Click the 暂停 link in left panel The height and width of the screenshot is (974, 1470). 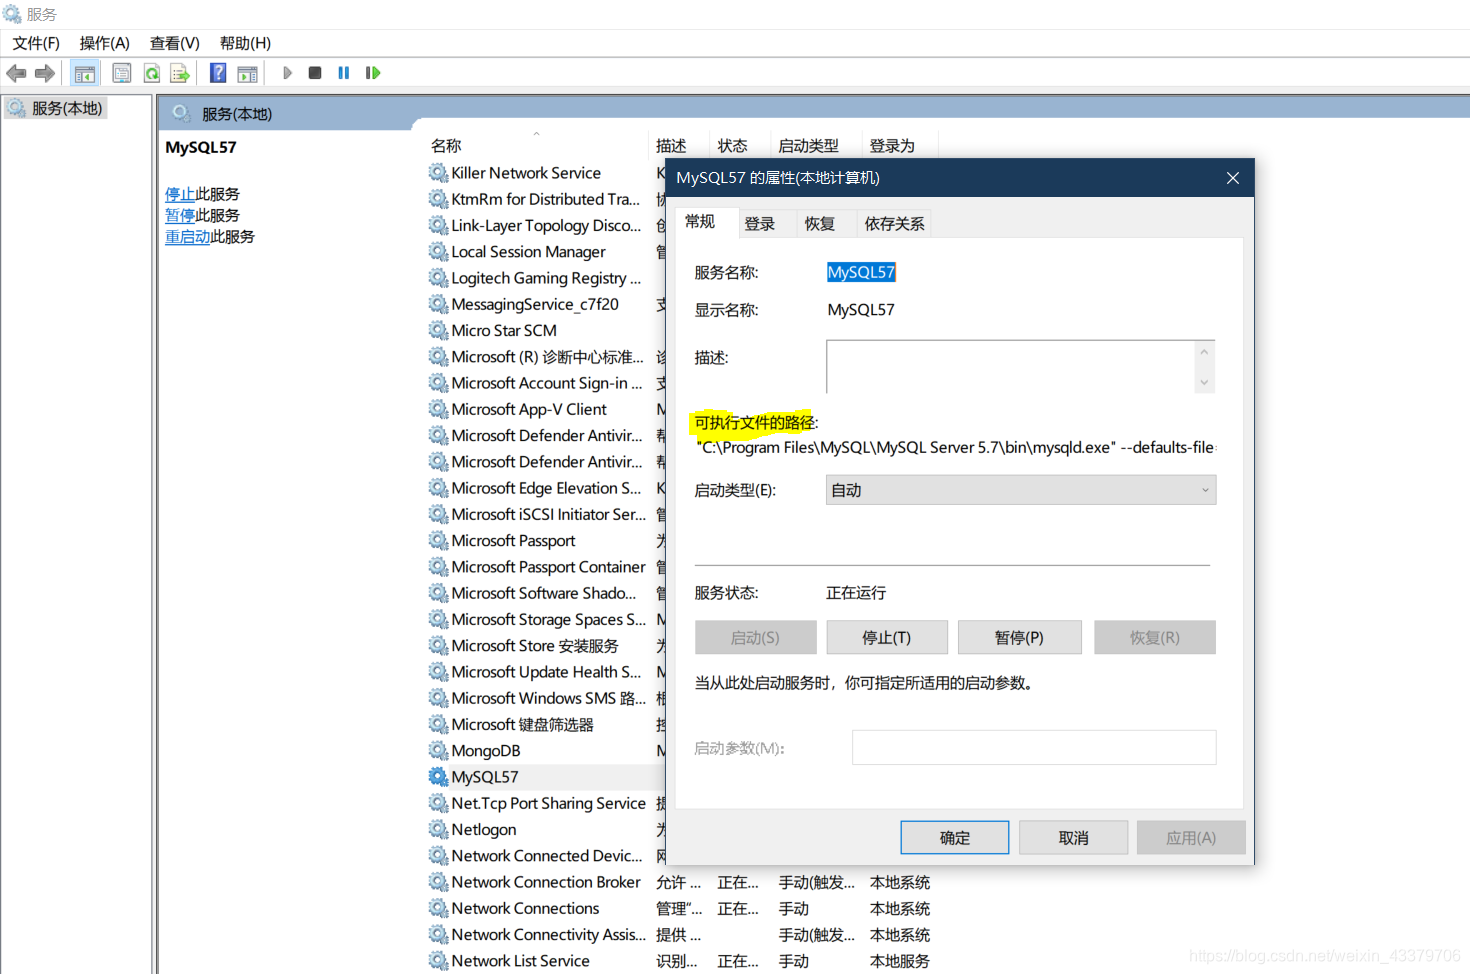[x=180, y=215]
